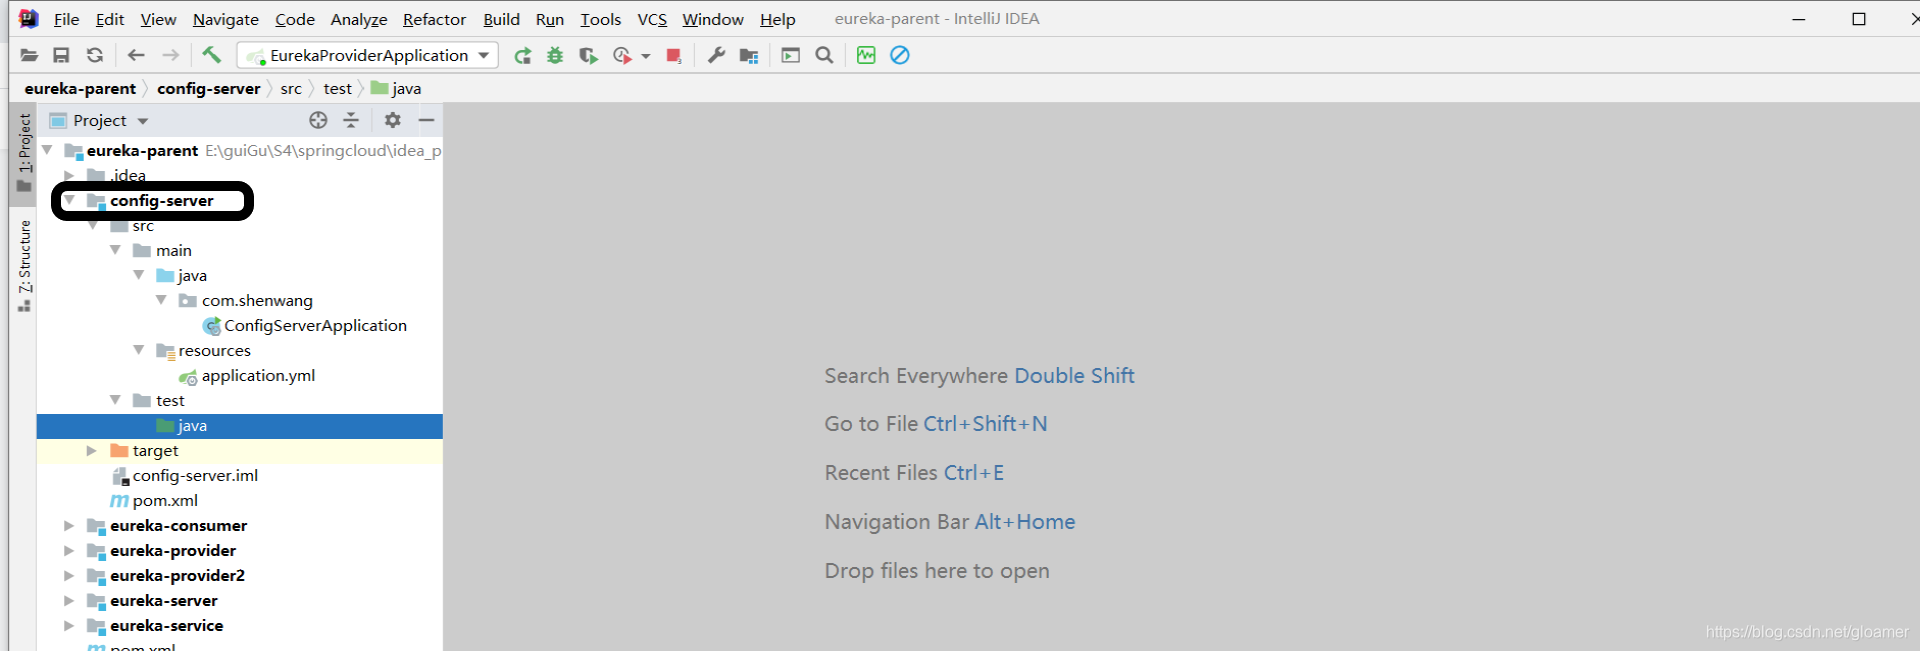This screenshot has width=1920, height=651.
Task: Run with coverage shield icon
Action: 588,55
